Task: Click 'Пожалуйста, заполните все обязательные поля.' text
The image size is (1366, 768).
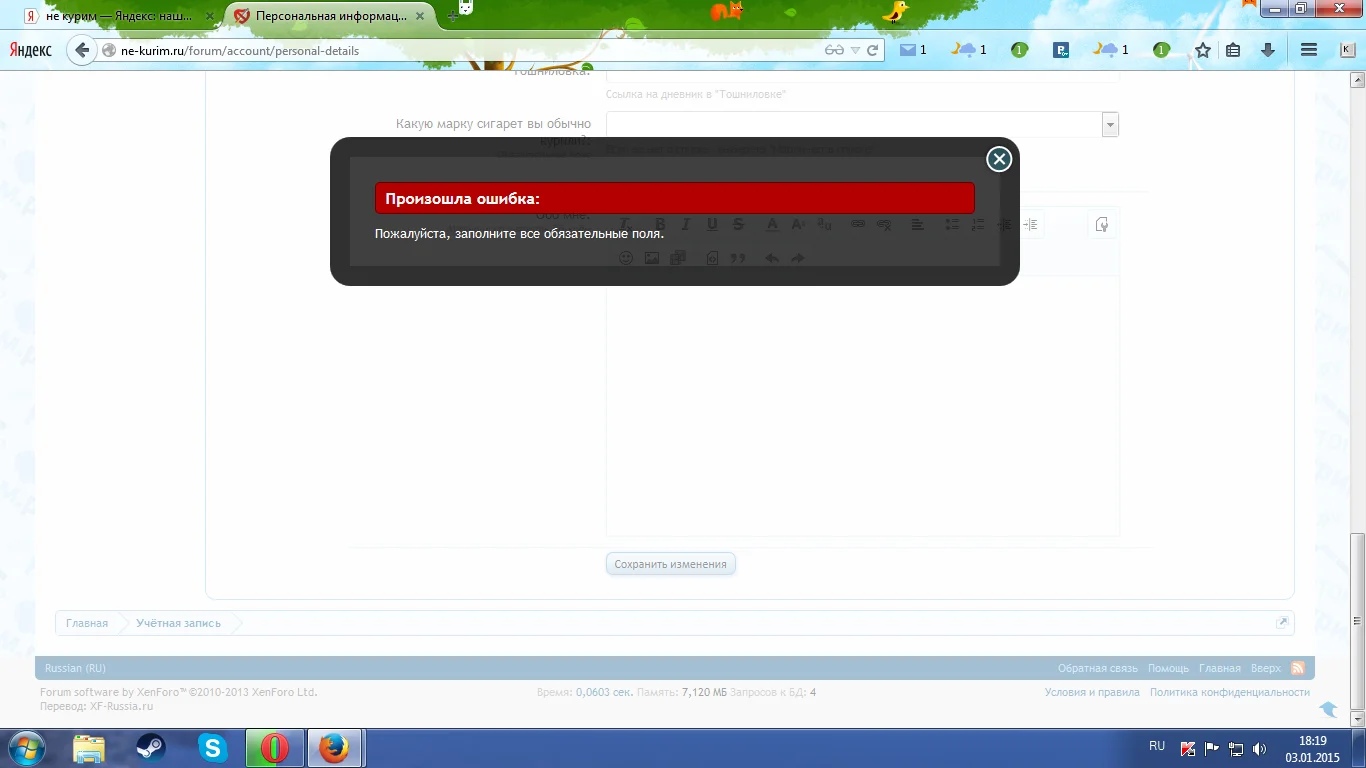Action: pos(520,234)
